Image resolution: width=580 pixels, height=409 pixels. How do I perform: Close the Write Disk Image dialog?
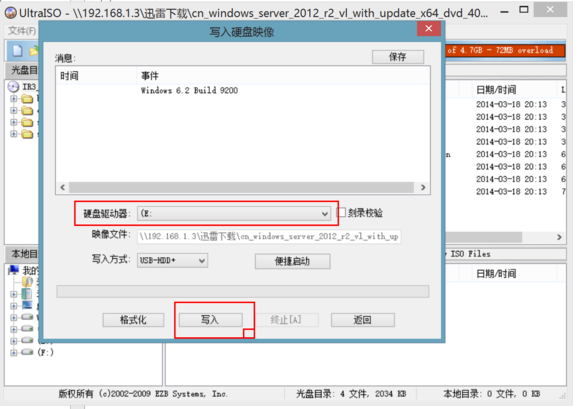[x=429, y=28]
